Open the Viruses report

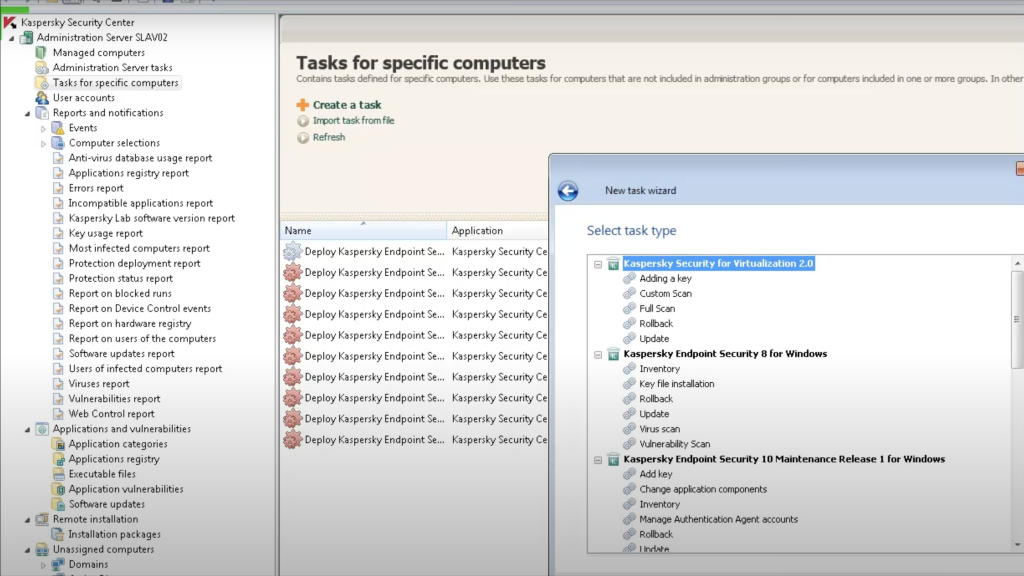coord(99,383)
